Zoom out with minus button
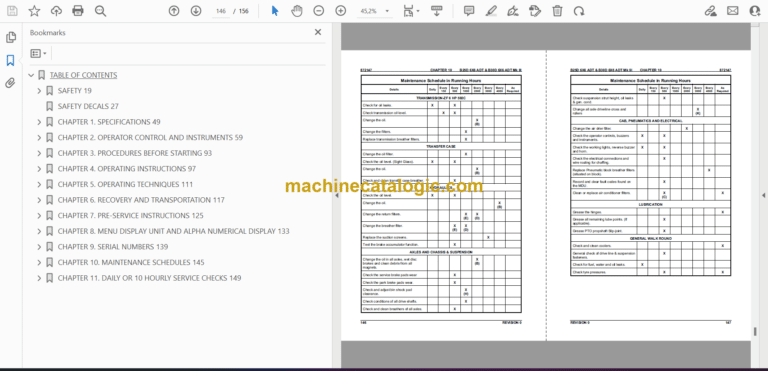 click(319, 11)
